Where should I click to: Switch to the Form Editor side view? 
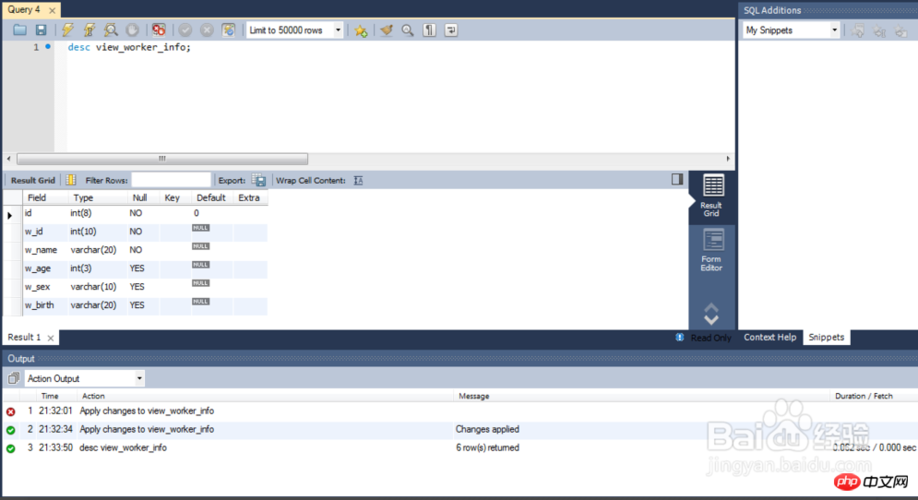[x=712, y=251]
